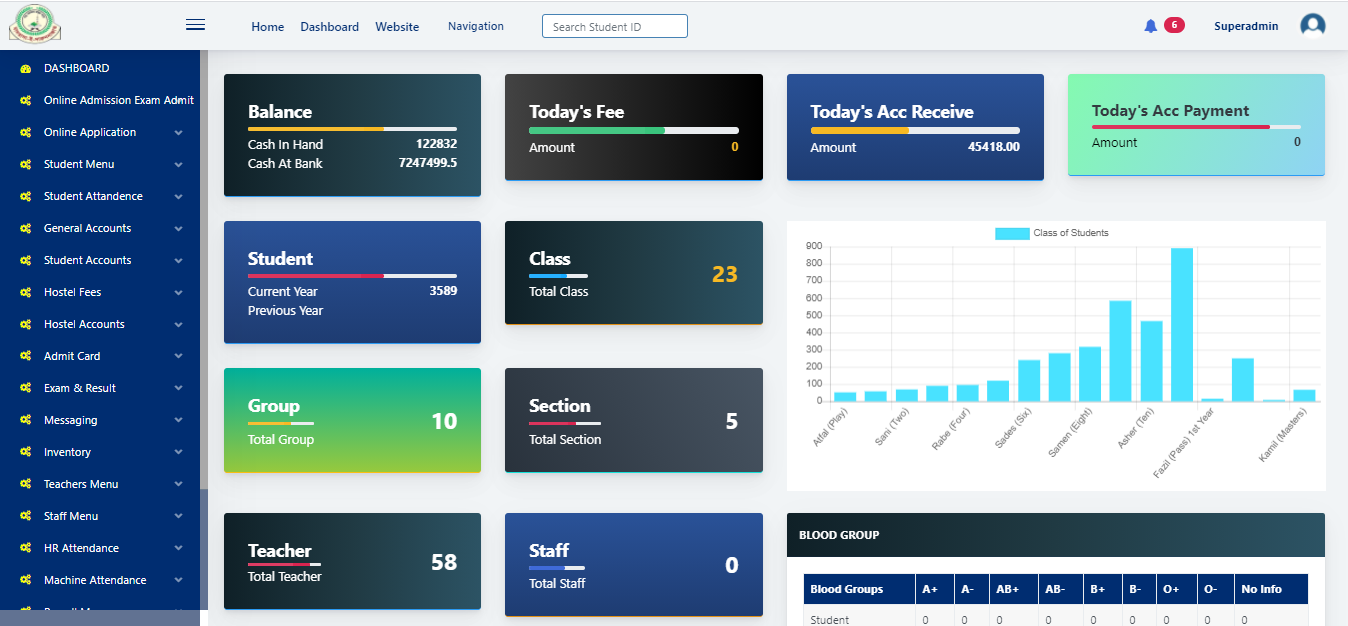Click the Balance card yellow progress bar
Image resolution: width=1348 pixels, height=626 pixels.
(x=316, y=129)
